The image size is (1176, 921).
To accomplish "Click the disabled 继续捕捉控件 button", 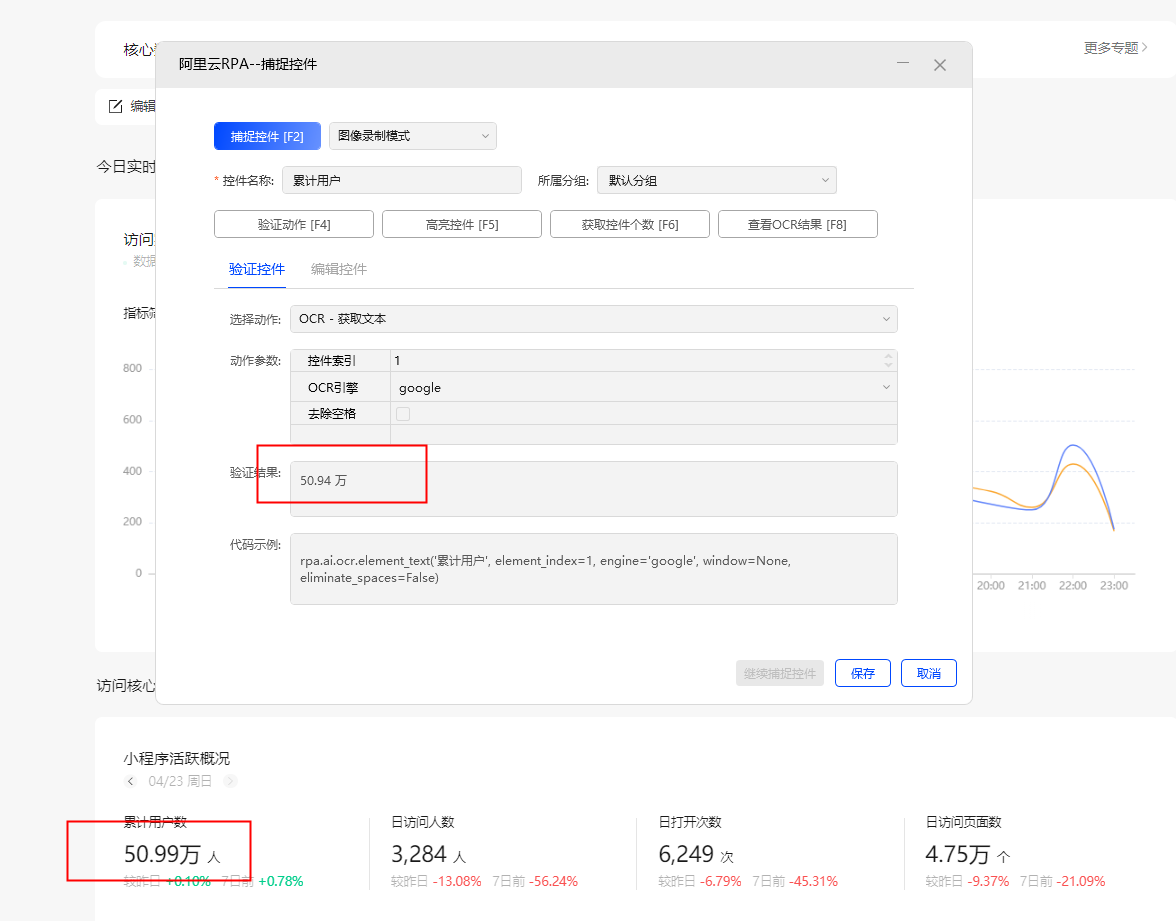I will pyautogui.click(x=779, y=674).
